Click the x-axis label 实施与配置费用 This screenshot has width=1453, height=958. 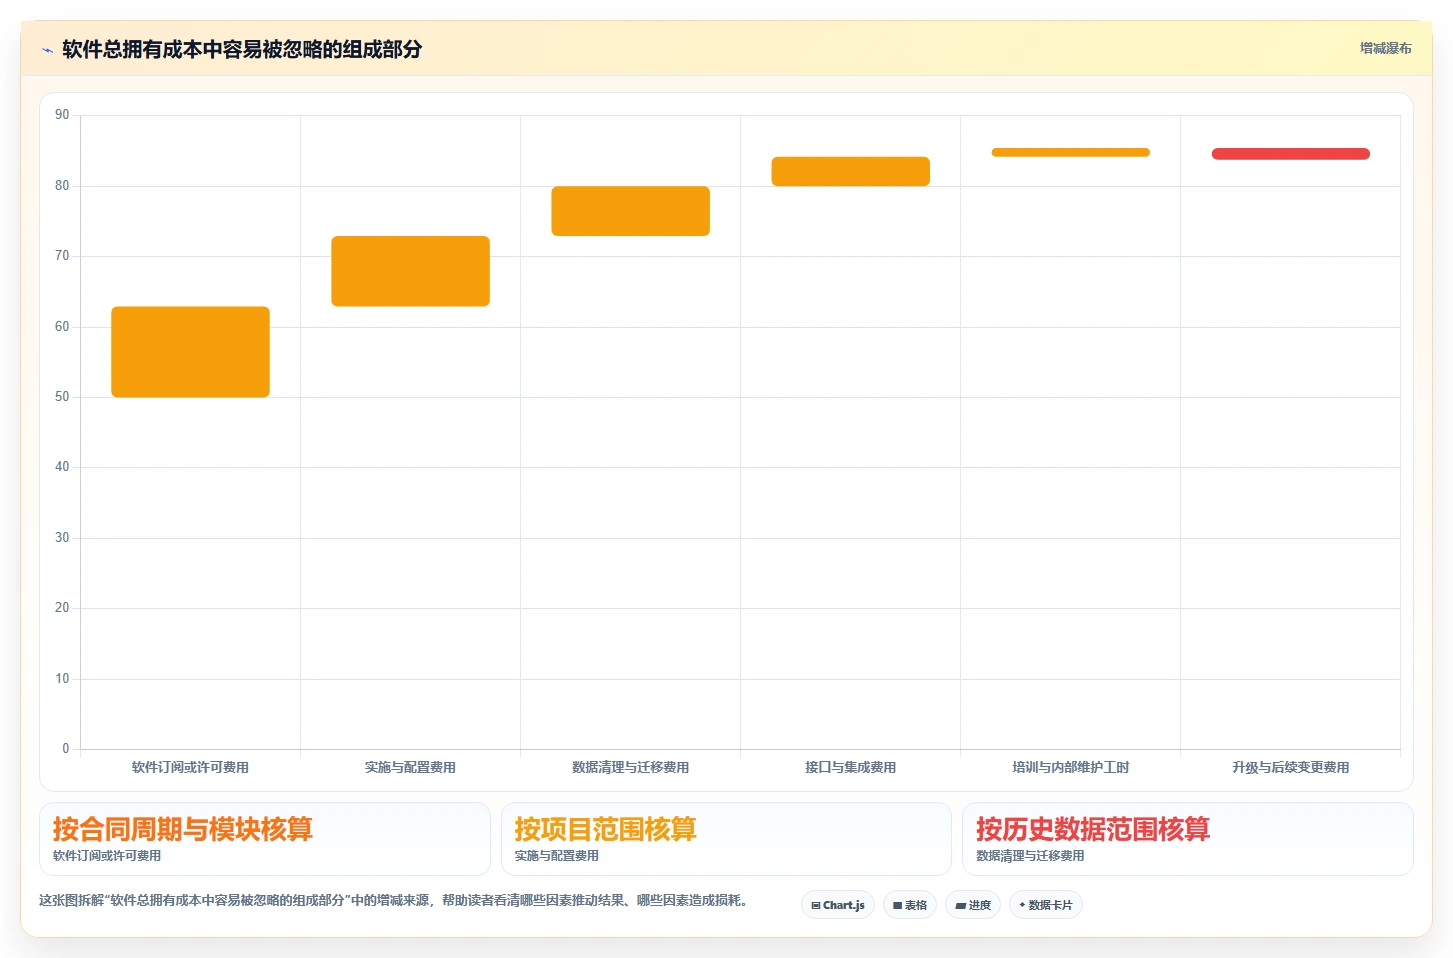tap(410, 767)
